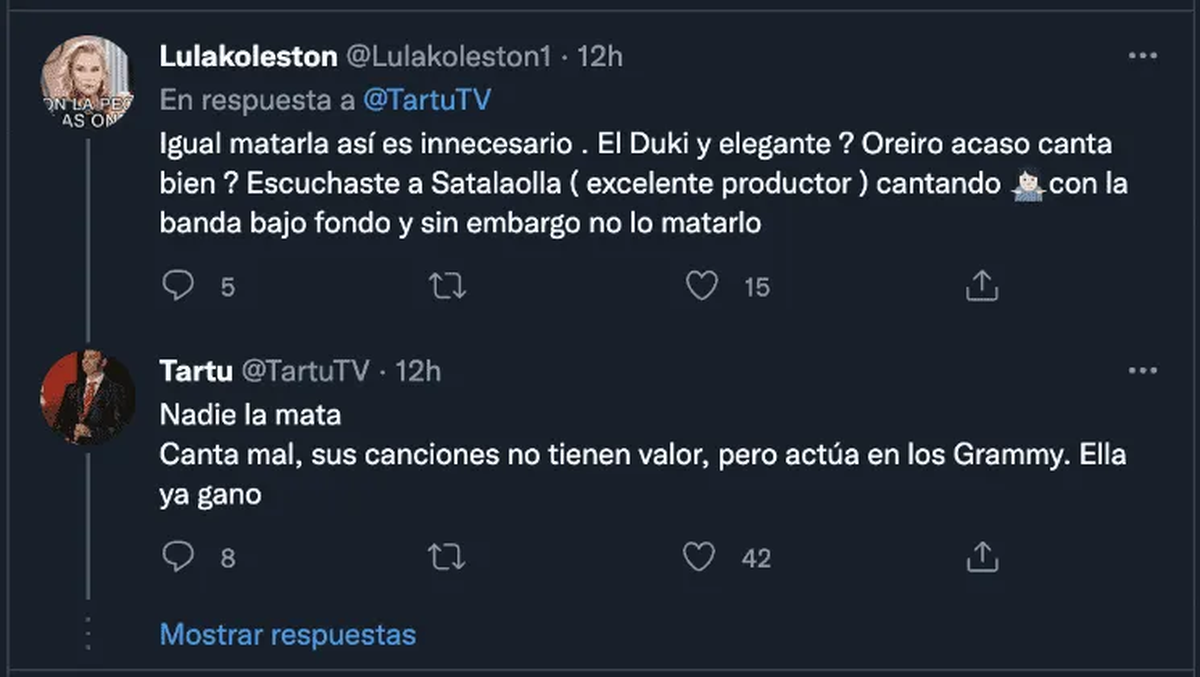This screenshot has height=677, width=1200.
Task: Click the like count showing 42
Action: point(755,558)
